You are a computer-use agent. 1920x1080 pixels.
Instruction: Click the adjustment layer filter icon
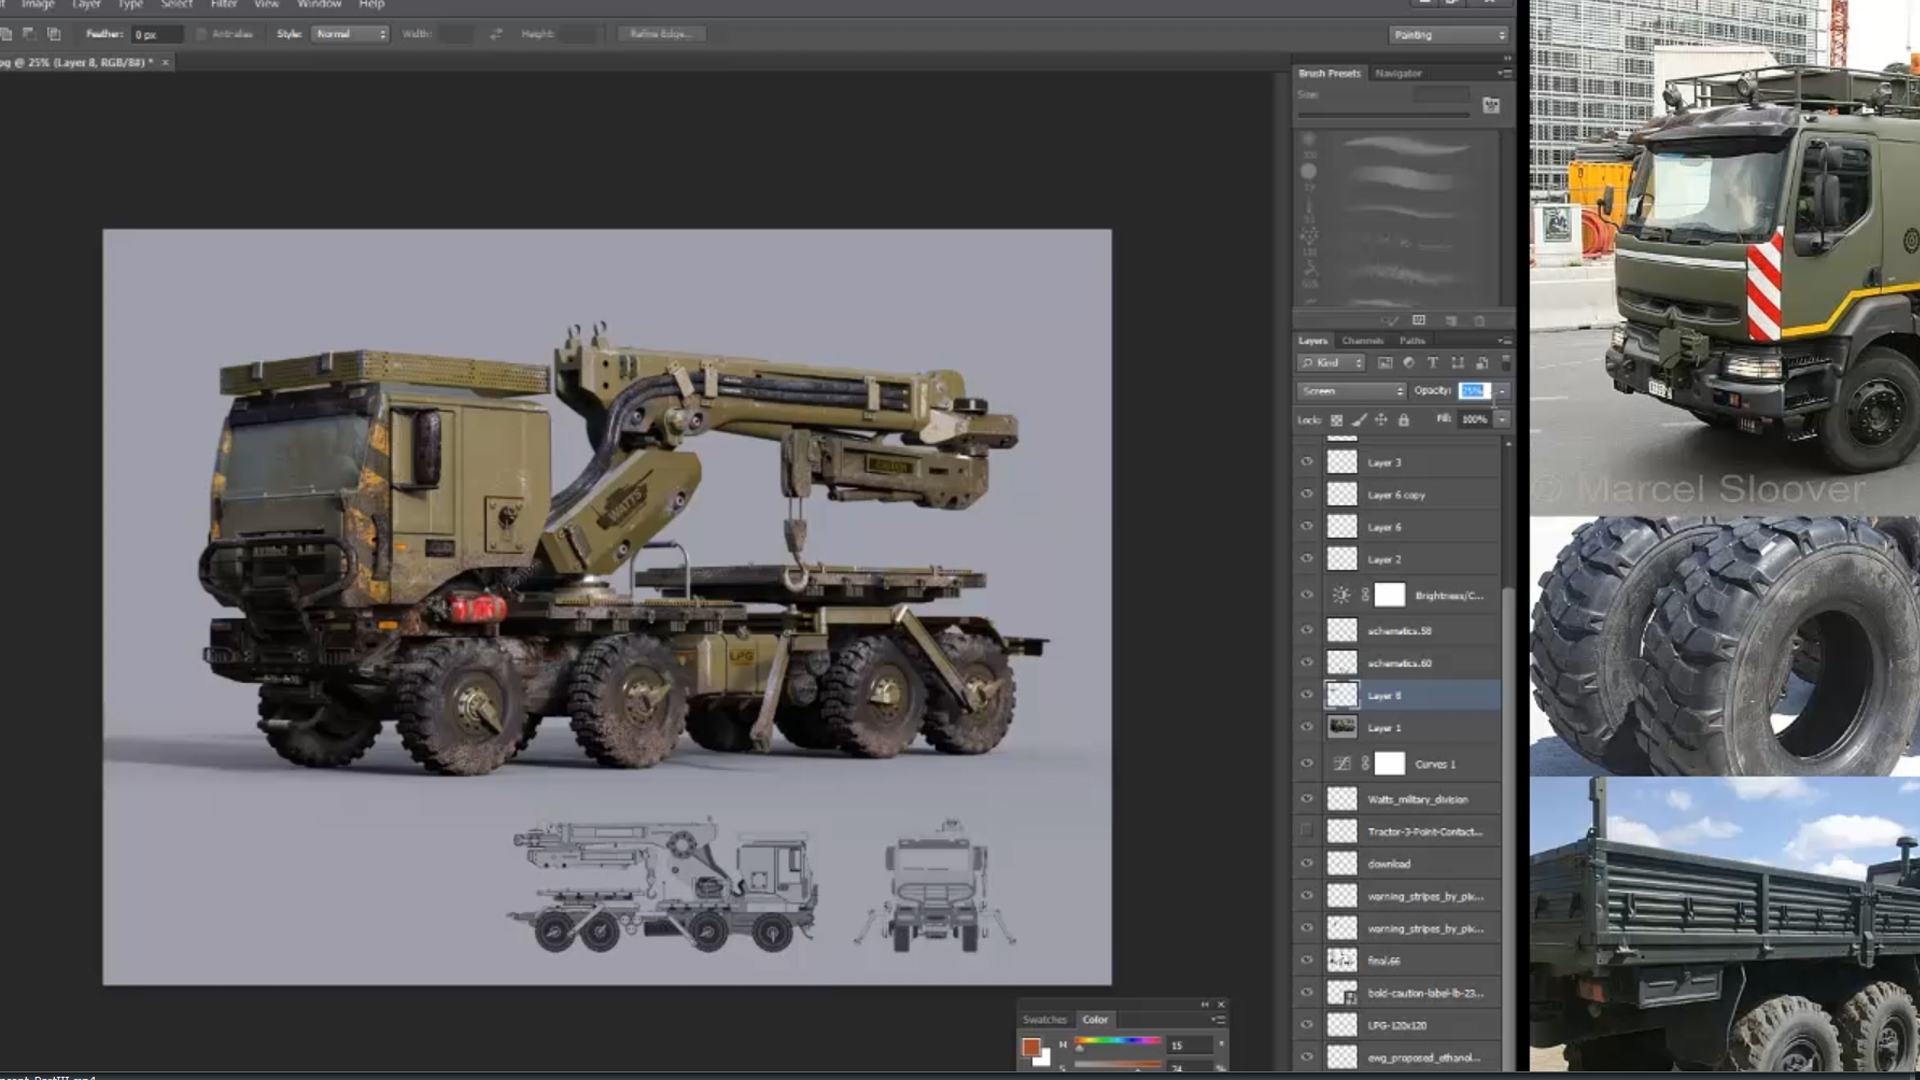(1409, 363)
